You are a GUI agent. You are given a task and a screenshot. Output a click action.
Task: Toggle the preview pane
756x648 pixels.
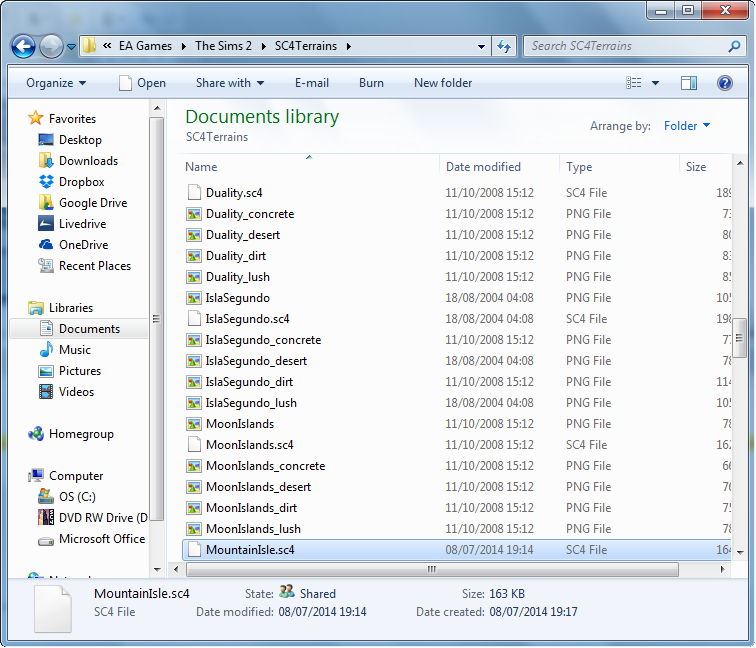point(689,83)
